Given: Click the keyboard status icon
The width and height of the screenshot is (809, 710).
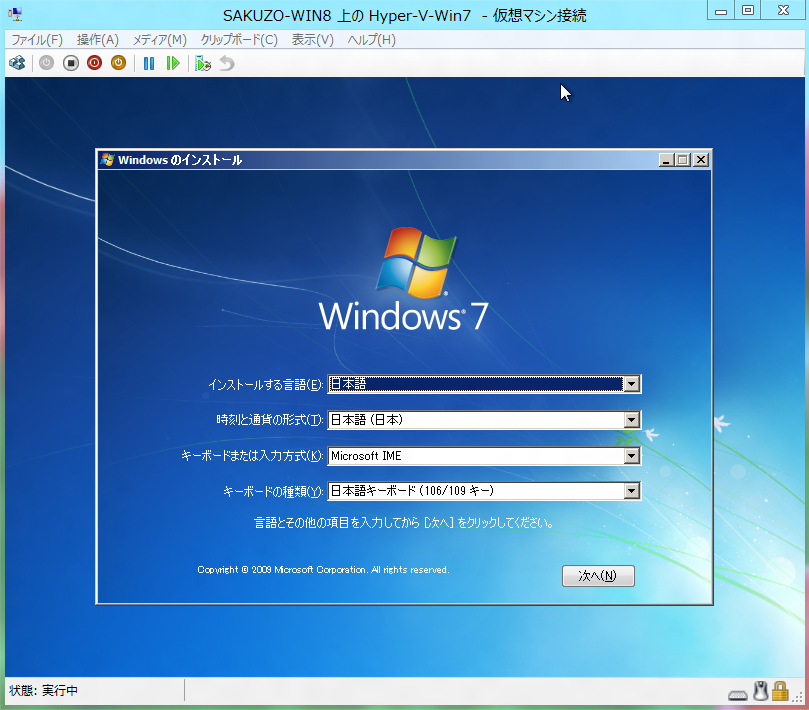Looking at the screenshot, I should click(x=738, y=695).
